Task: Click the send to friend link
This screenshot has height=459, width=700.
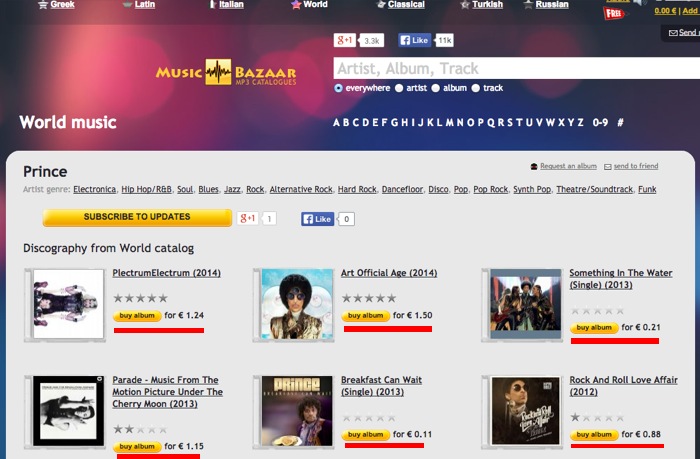Action: click(x=636, y=166)
